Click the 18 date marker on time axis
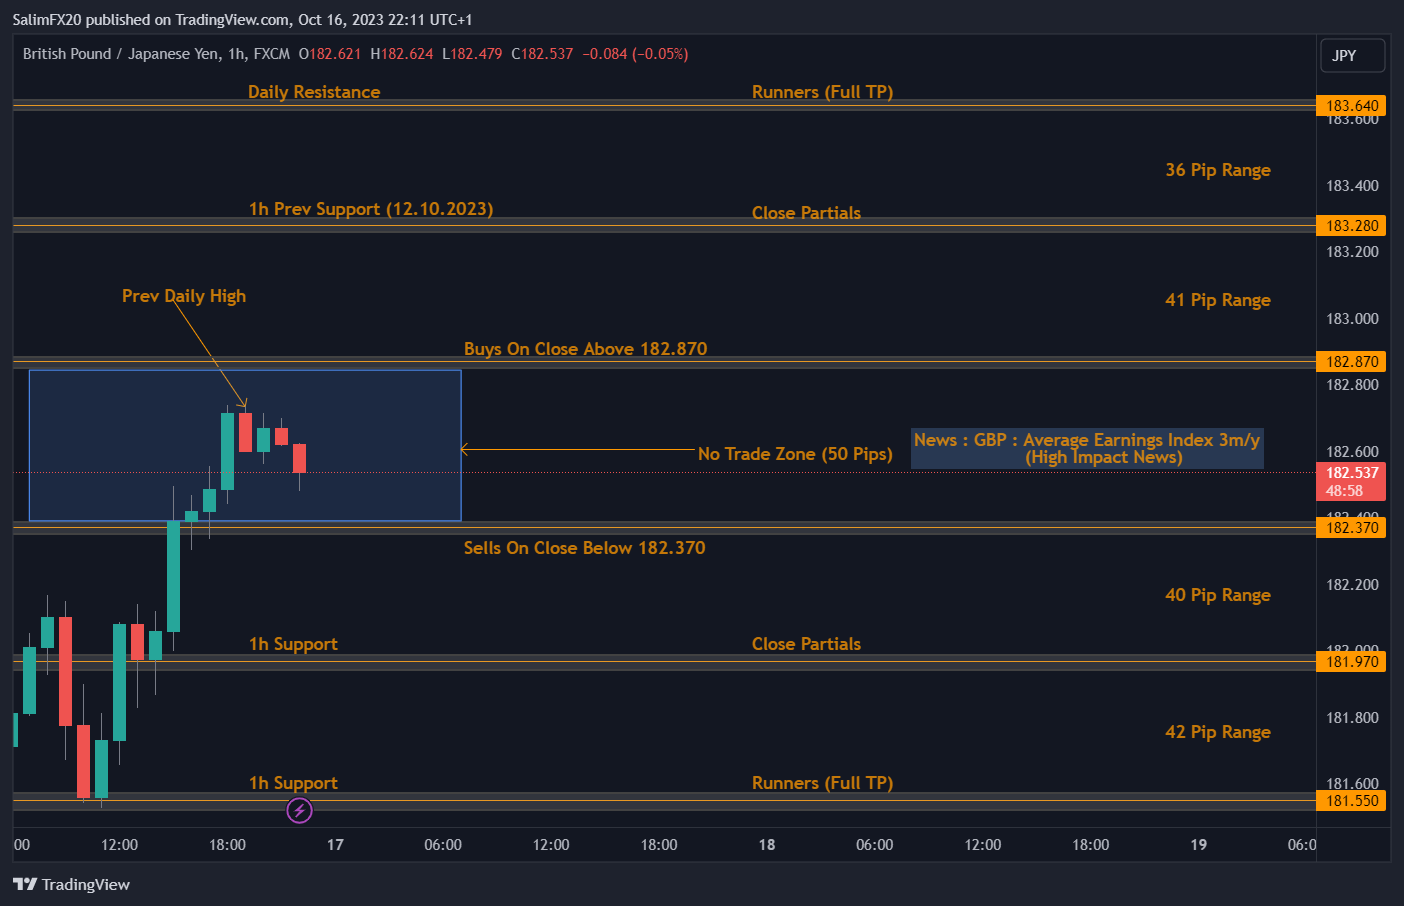Image resolution: width=1404 pixels, height=906 pixels. coord(767,844)
